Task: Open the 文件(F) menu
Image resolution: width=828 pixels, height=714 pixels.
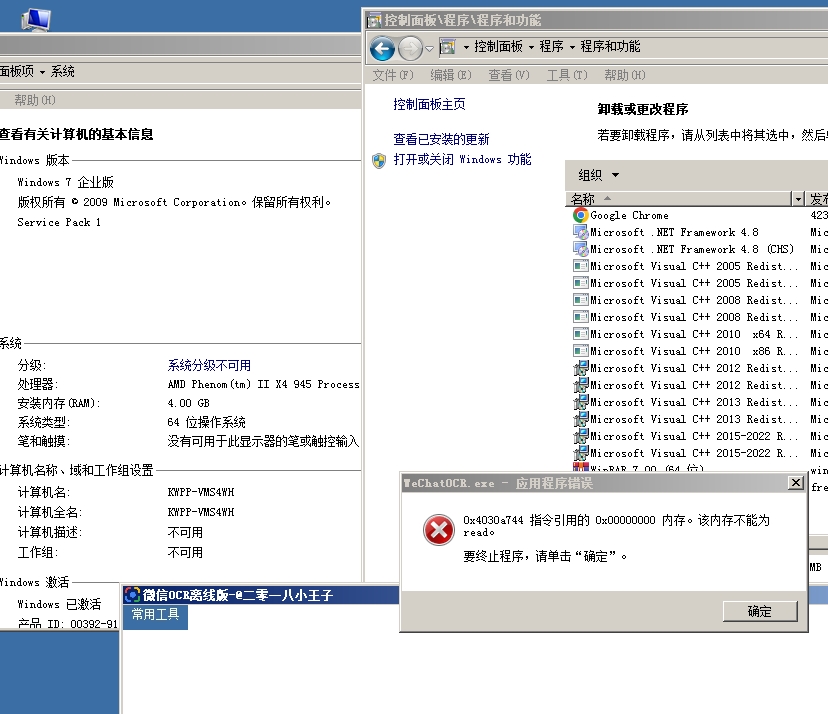Action: tap(393, 75)
